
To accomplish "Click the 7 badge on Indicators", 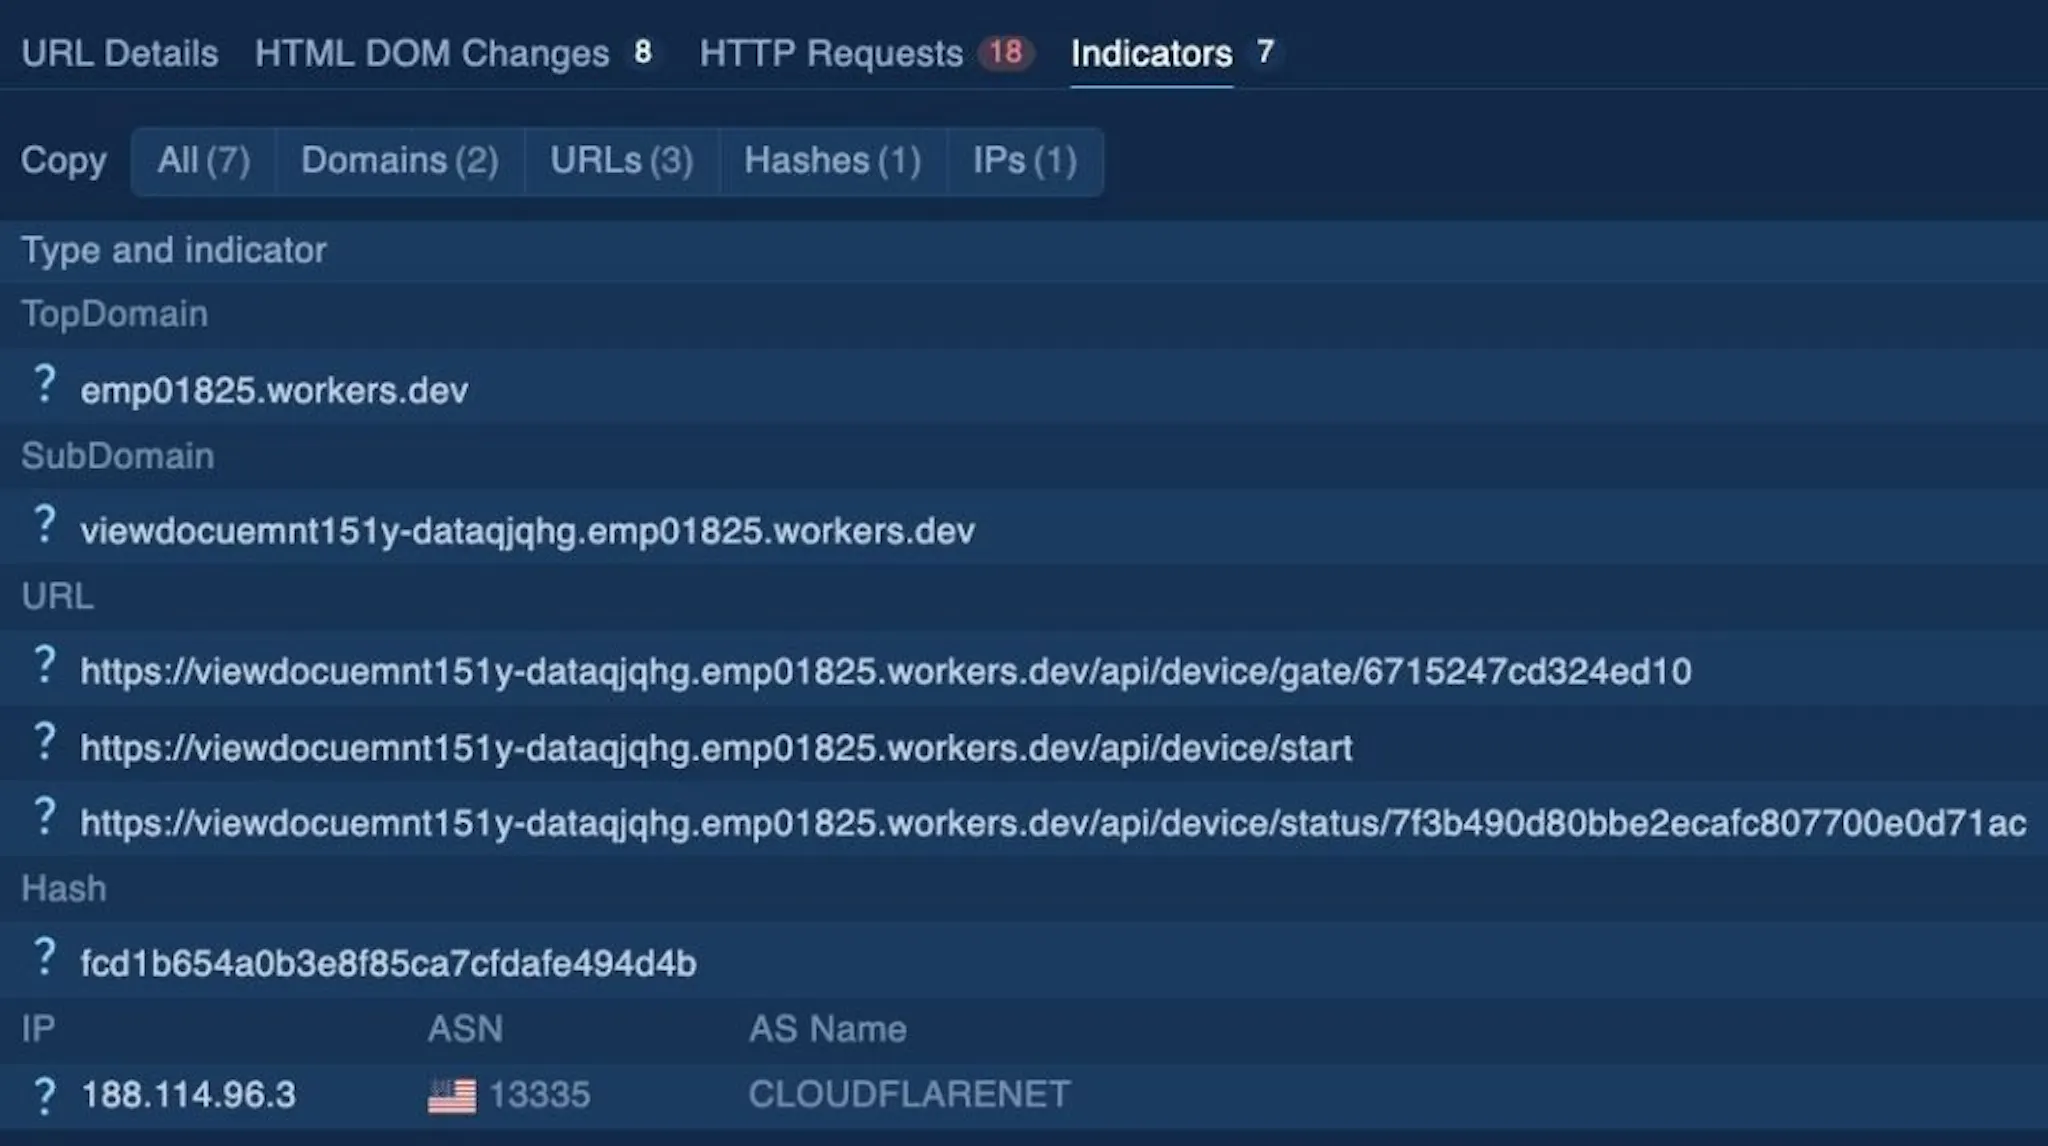I will pos(1265,52).
